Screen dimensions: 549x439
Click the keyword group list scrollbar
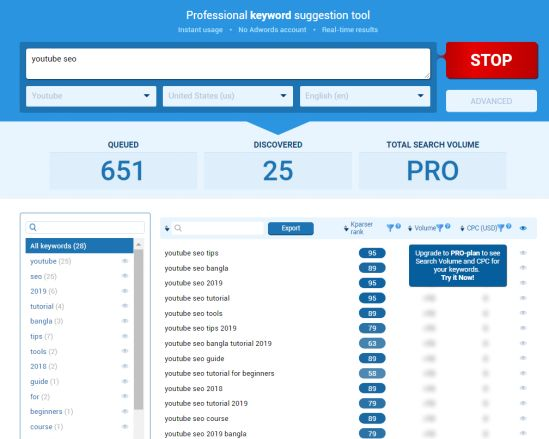(139, 329)
